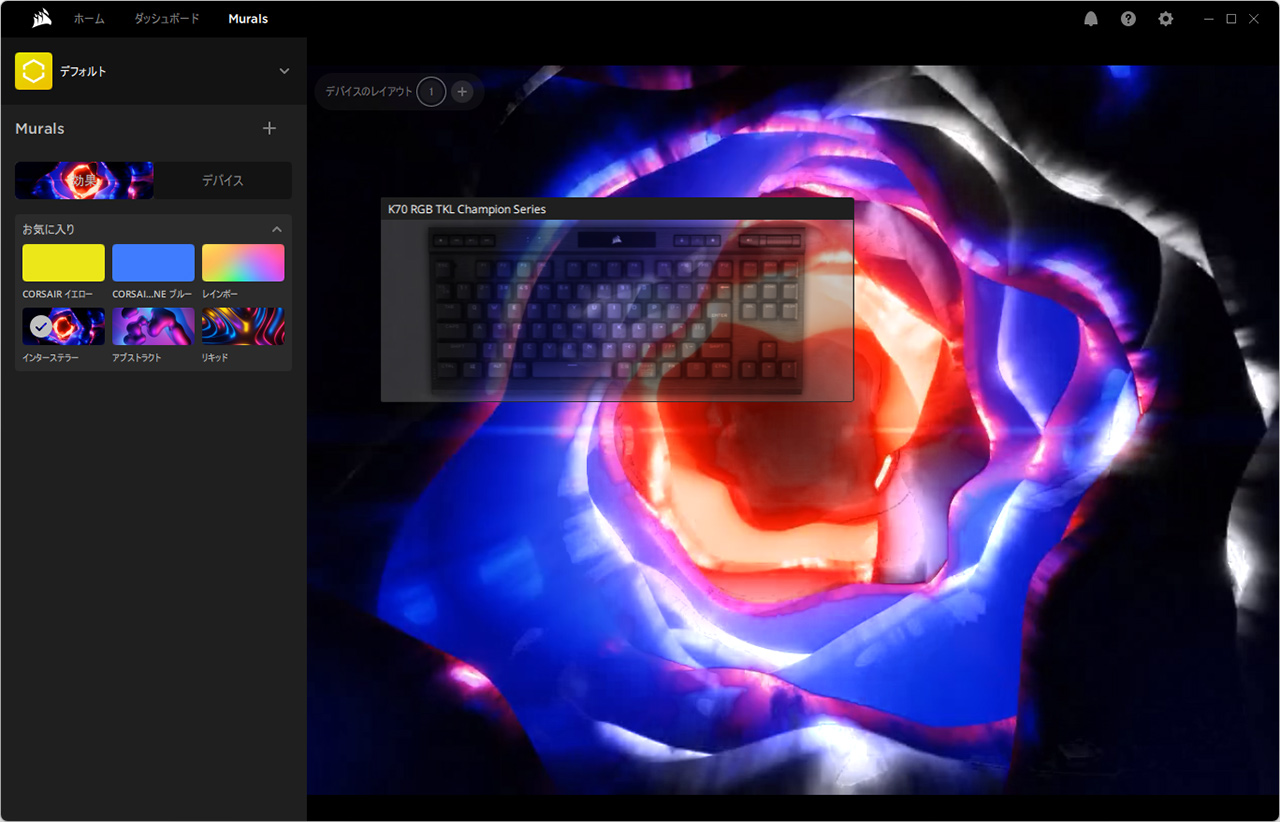Click the yellow default profile icon
This screenshot has width=1280, height=822.
pos(33,71)
